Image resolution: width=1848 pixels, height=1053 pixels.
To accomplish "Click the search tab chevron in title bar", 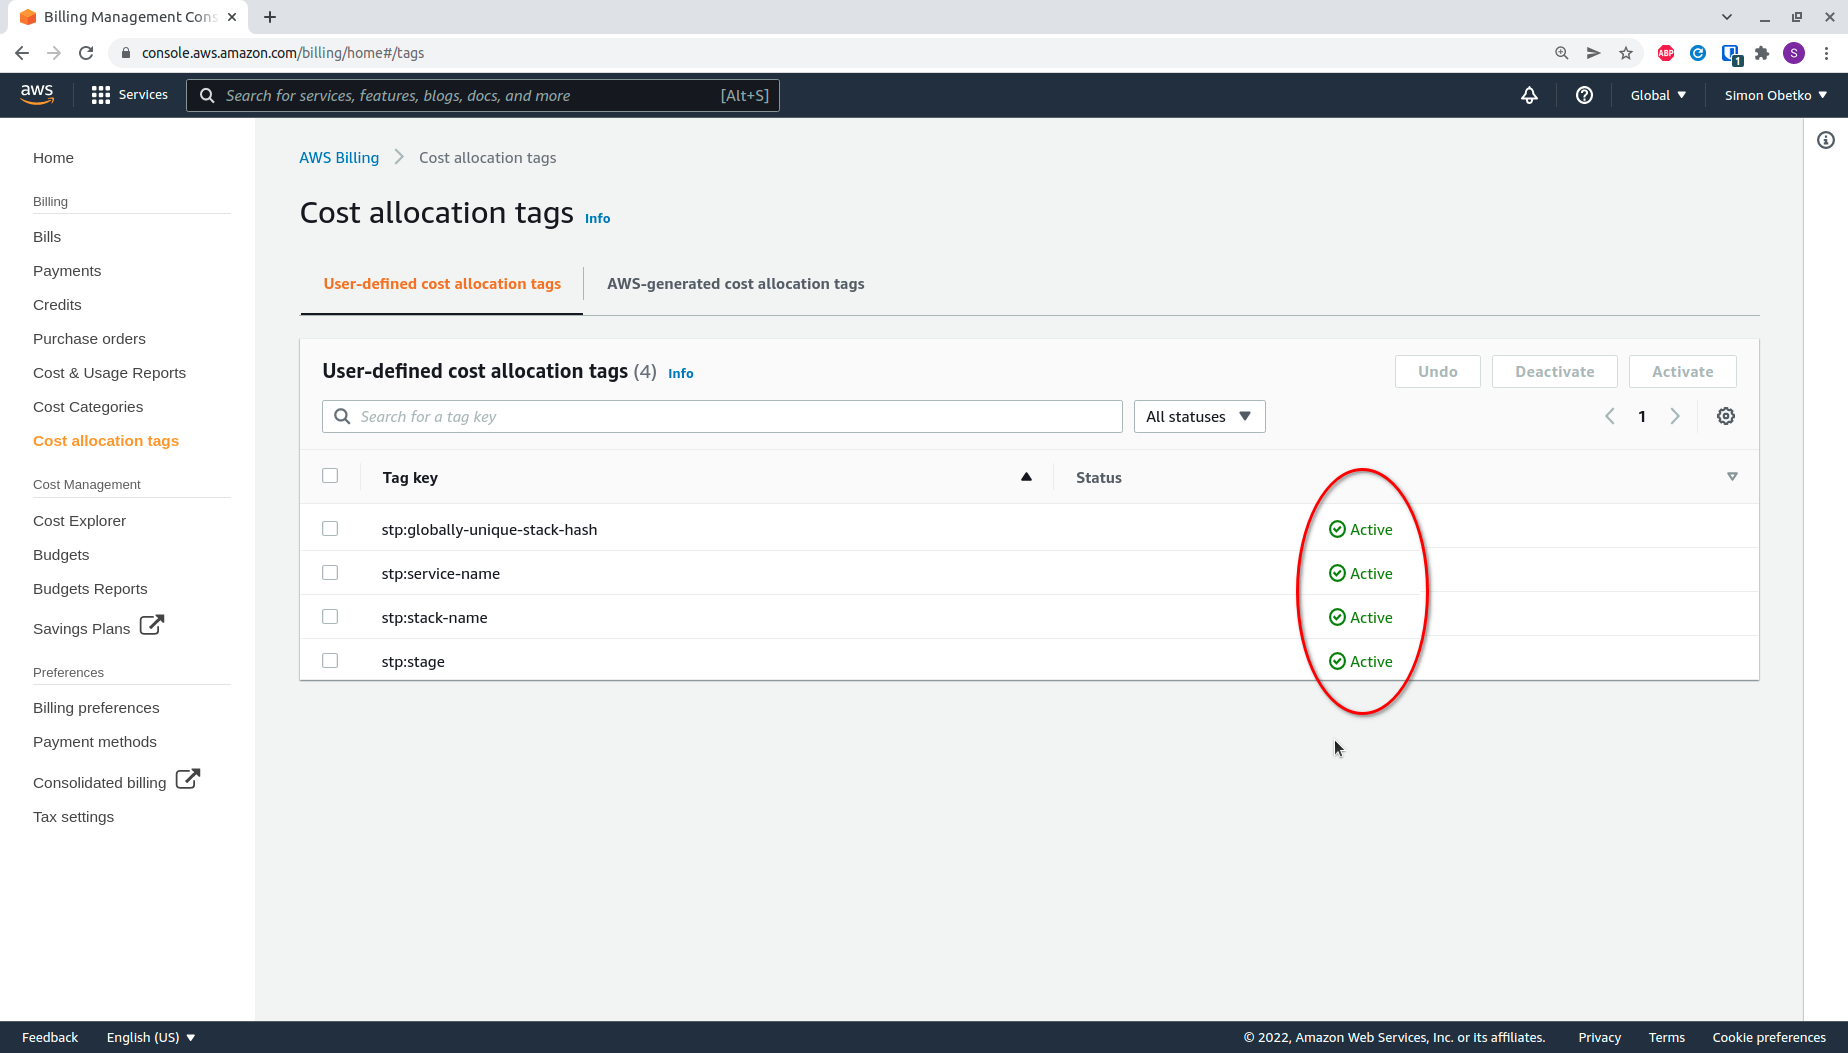I will tap(1727, 17).
